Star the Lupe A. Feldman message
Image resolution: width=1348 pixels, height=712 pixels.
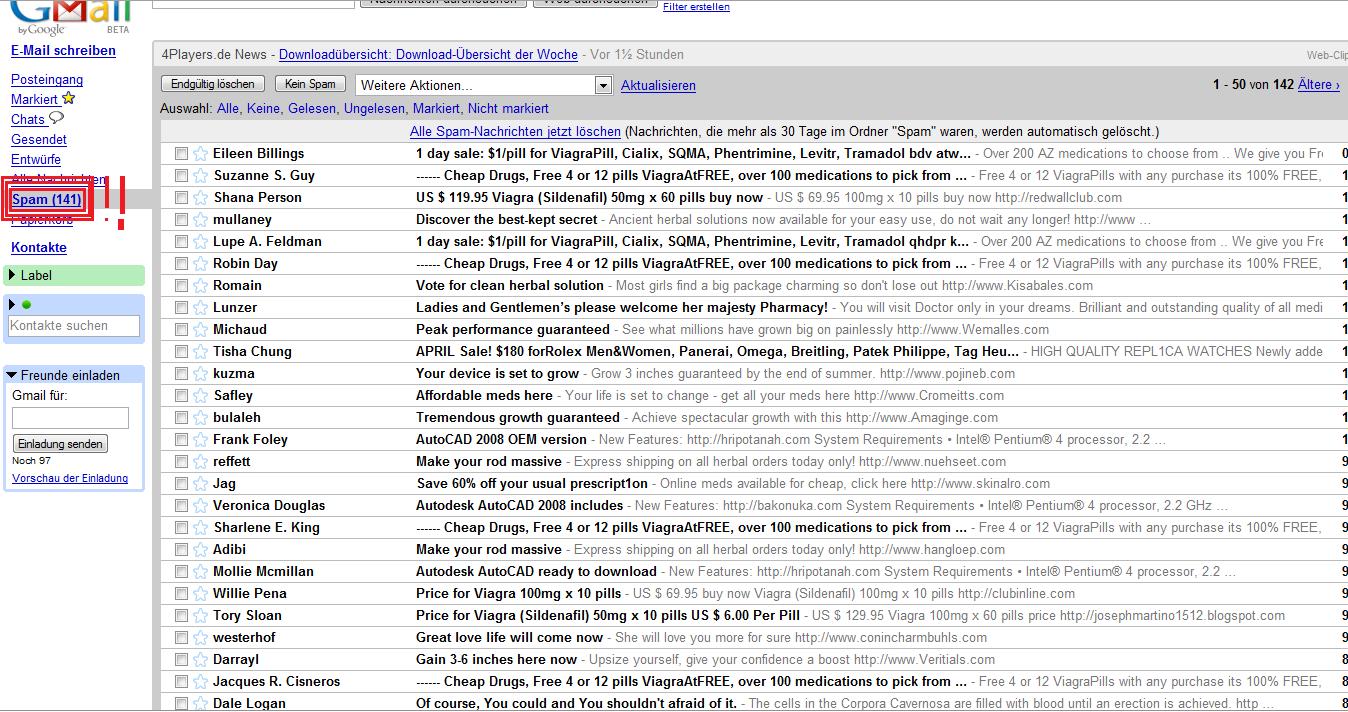pyautogui.click(x=200, y=242)
